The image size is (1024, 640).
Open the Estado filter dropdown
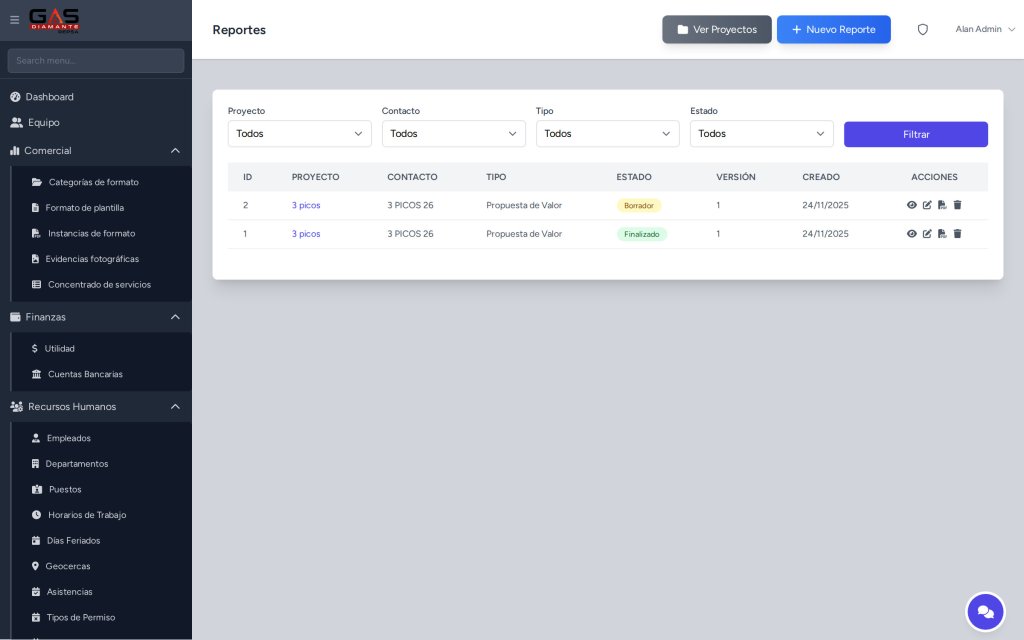point(761,134)
